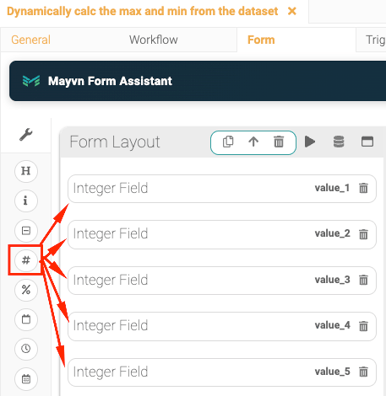This screenshot has height=396, width=386.
Task: Close the Dynamically calc max and min tab
Action: coord(292,11)
